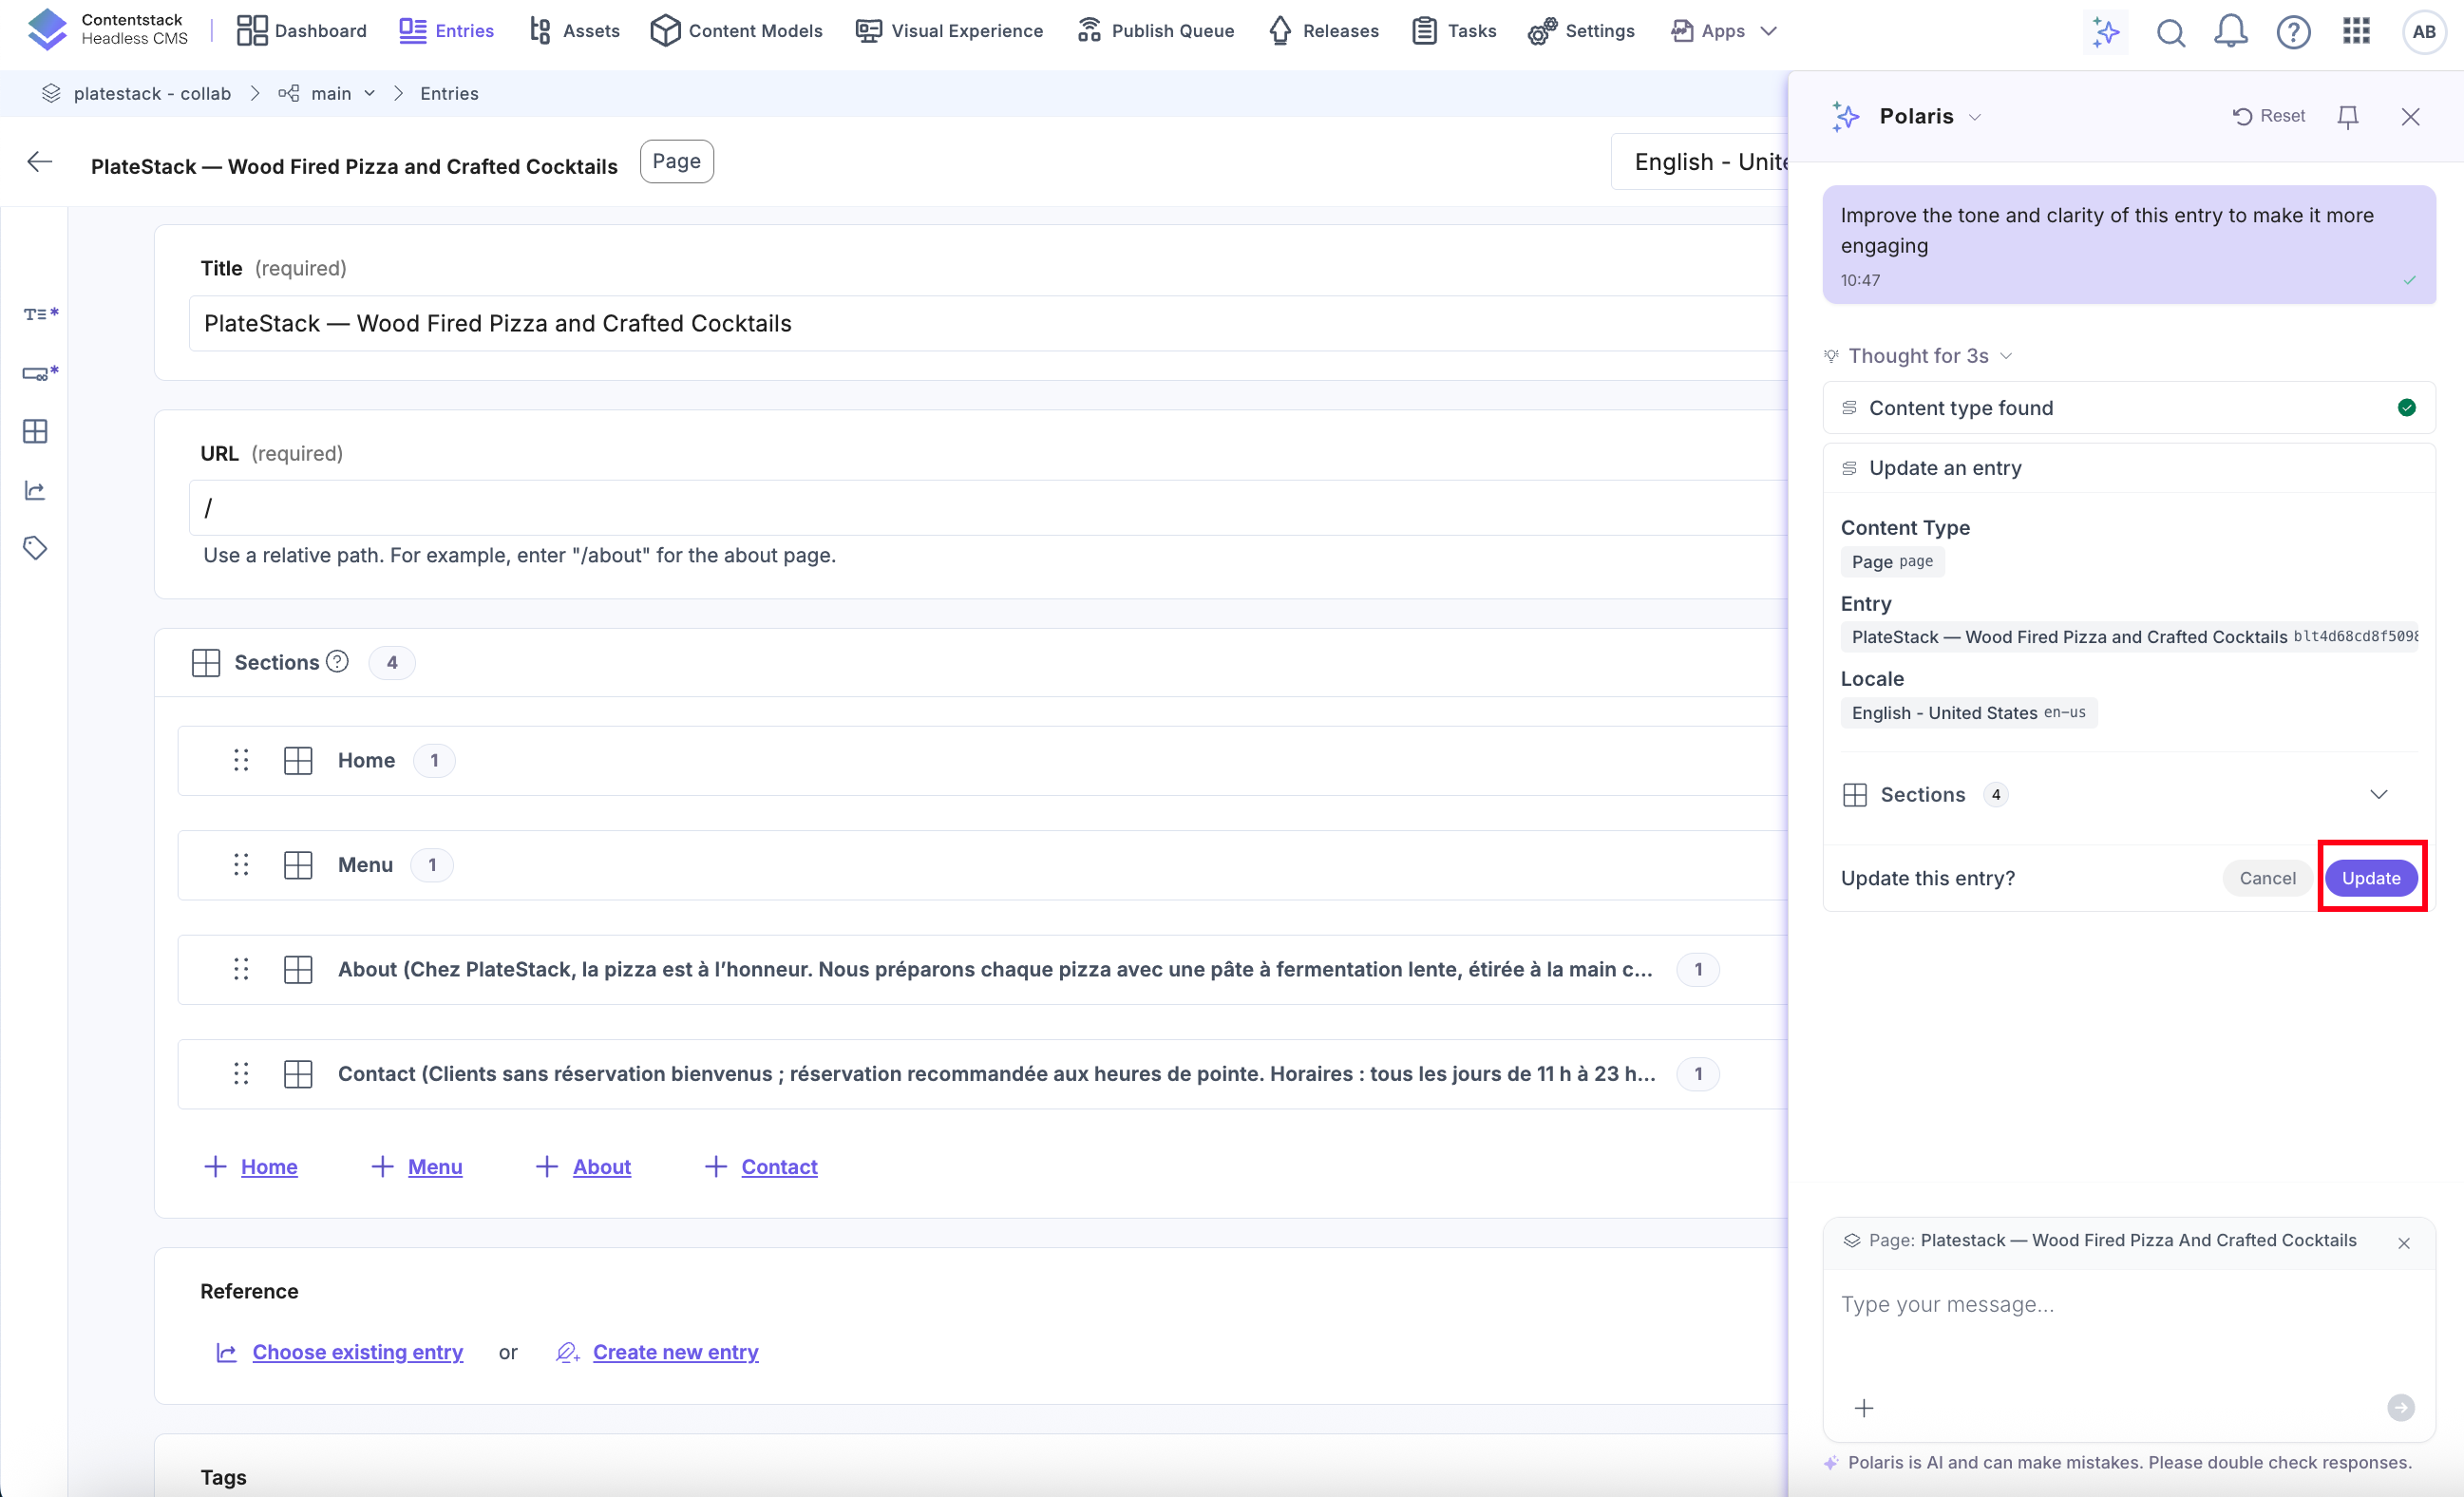Click the Update an entry step header
2464x1497 pixels.
2129,468
